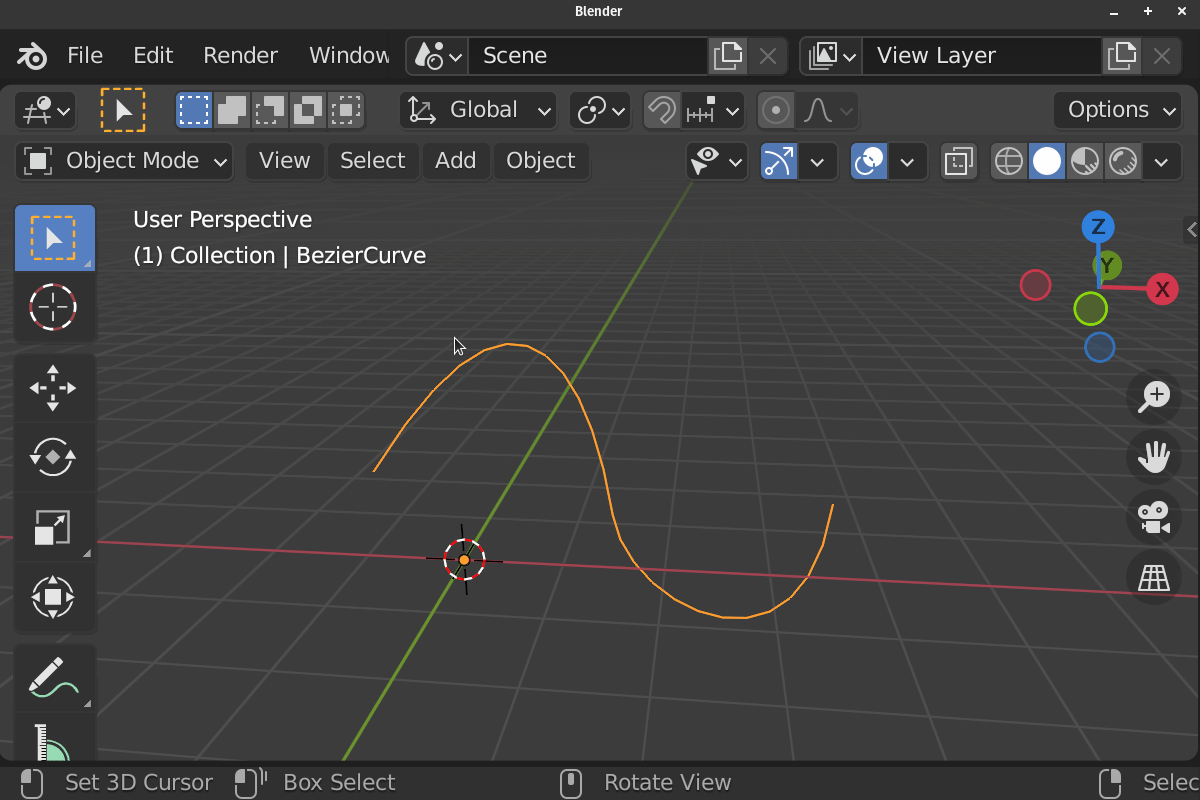Select the Rotate tool
The image size is (1200, 800).
click(x=54, y=457)
